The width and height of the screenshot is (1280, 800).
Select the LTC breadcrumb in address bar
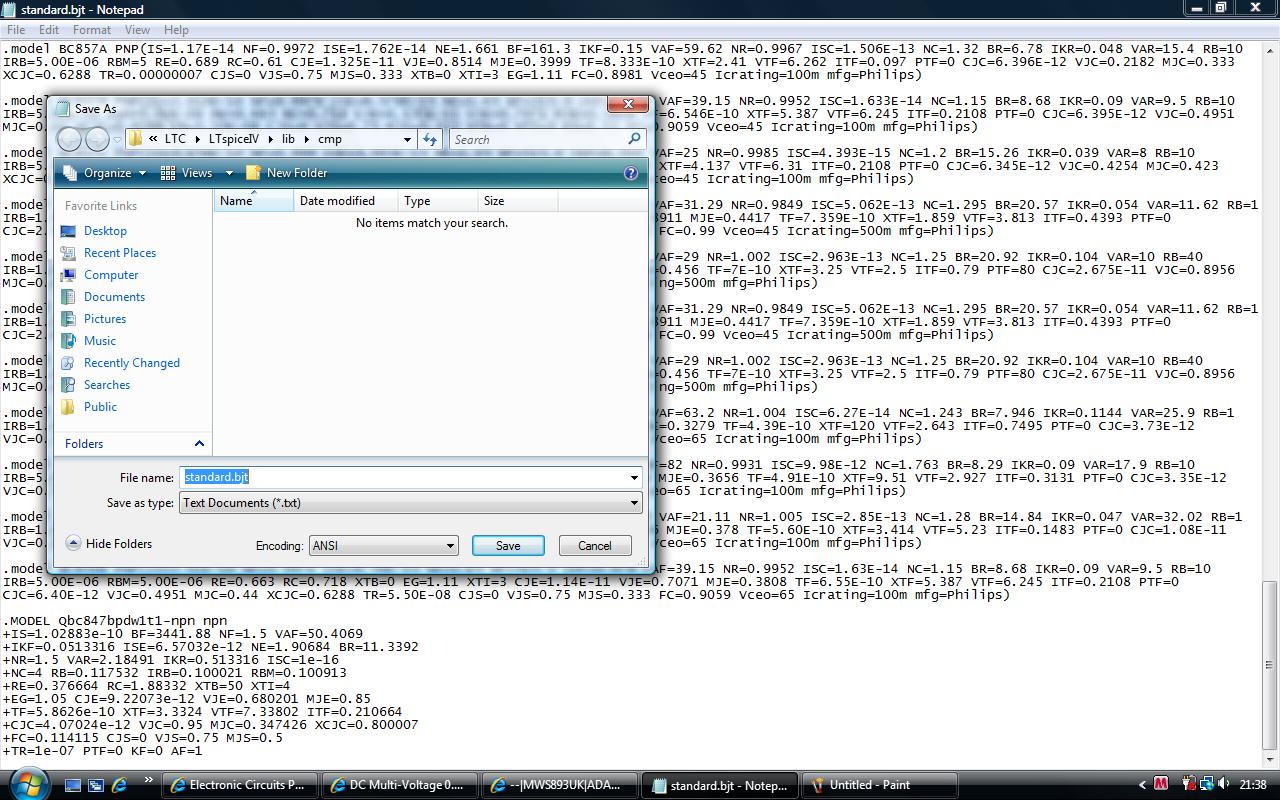[x=175, y=139]
